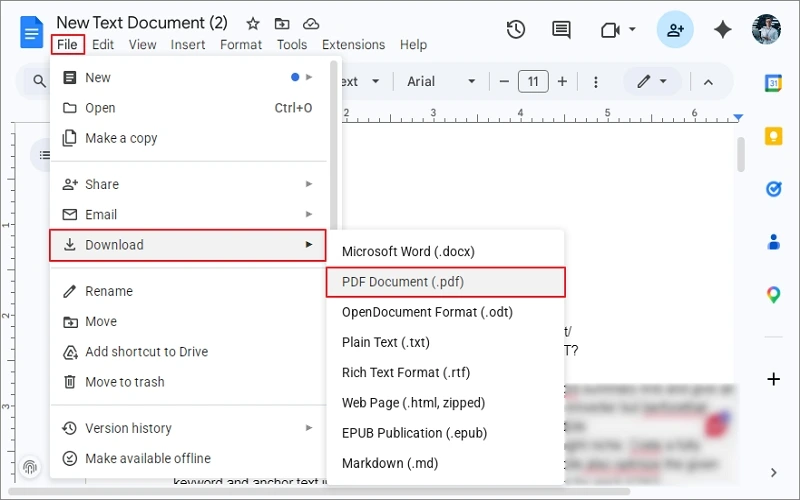Open the Help menu

413,45
